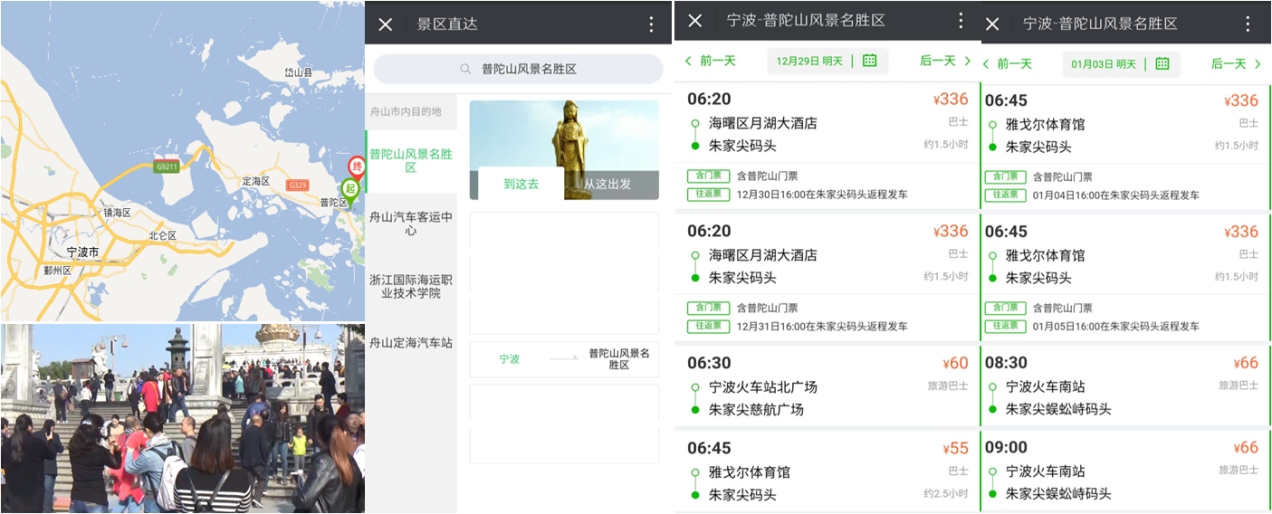The image size is (1272, 514).
Task: Switch to the 从这出发 tab
Action: point(608,184)
